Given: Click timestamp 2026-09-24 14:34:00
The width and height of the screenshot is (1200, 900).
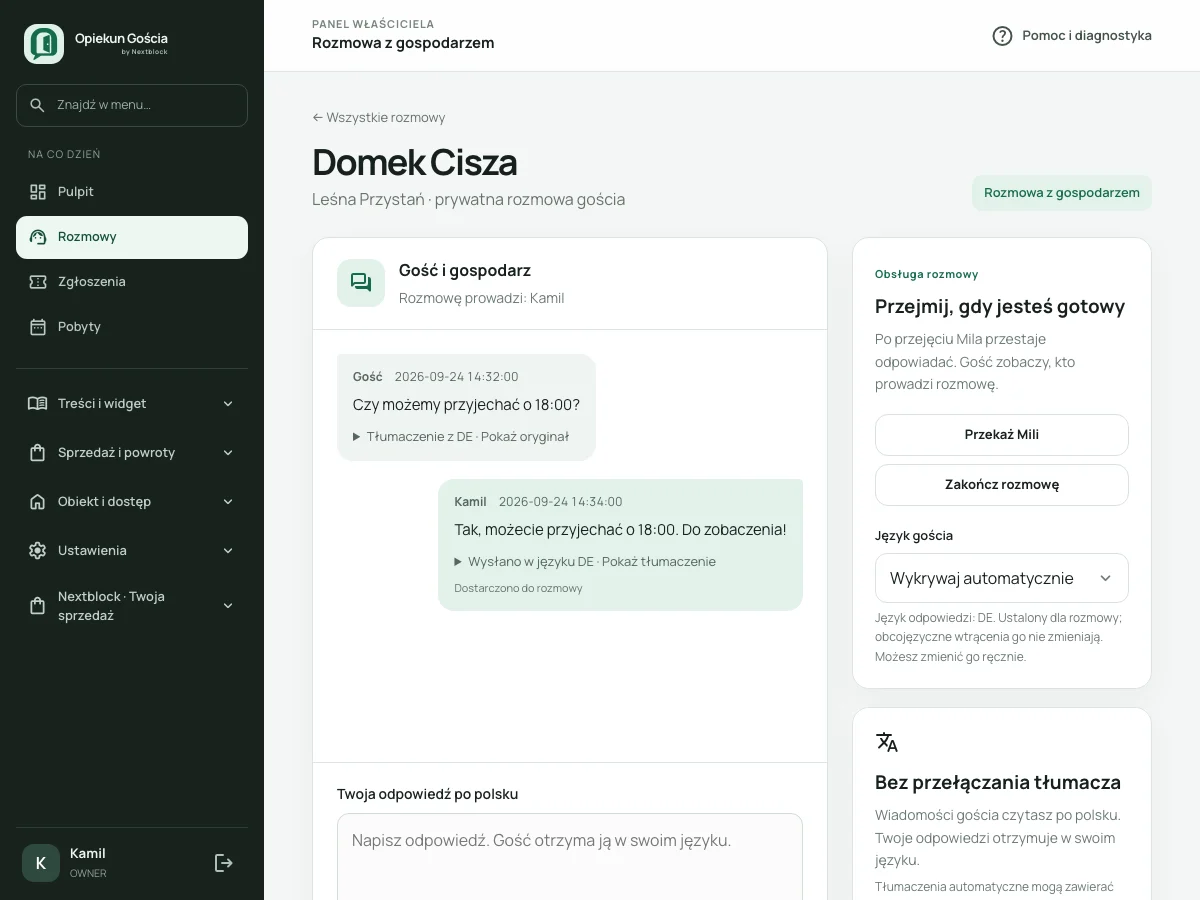Looking at the screenshot, I should (560, 502).
